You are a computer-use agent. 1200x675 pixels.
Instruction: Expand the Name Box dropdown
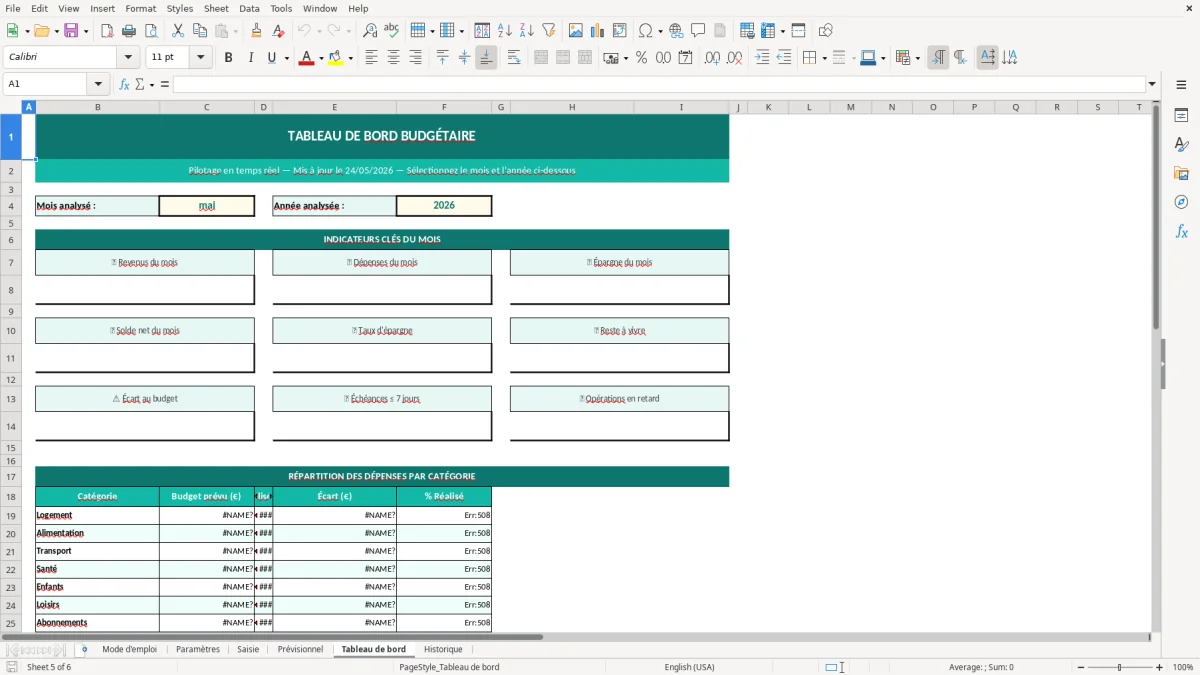point(98,84)
